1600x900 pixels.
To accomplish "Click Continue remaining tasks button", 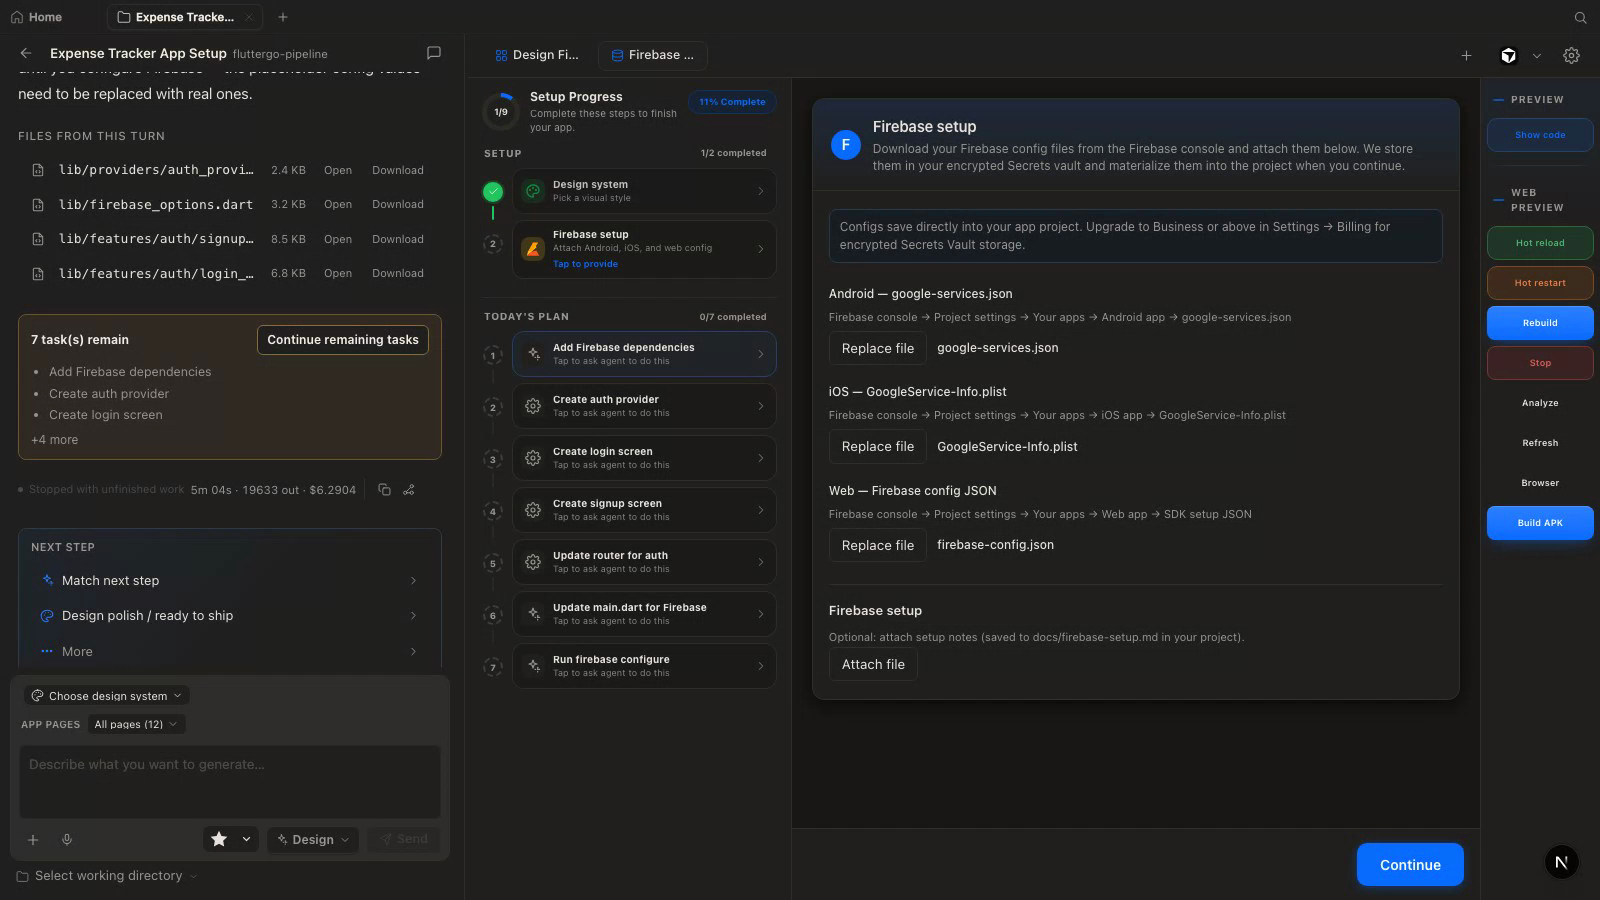I will (343, 340).
